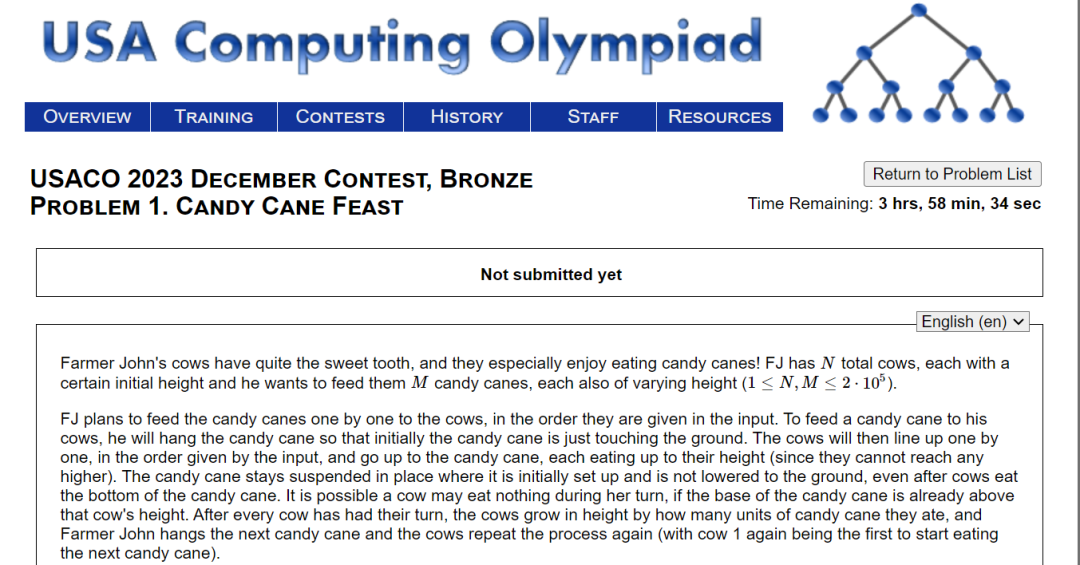Click the Not submitted yet status box
Viewport: 1080px width, 565px height.
tap(539, 273)
